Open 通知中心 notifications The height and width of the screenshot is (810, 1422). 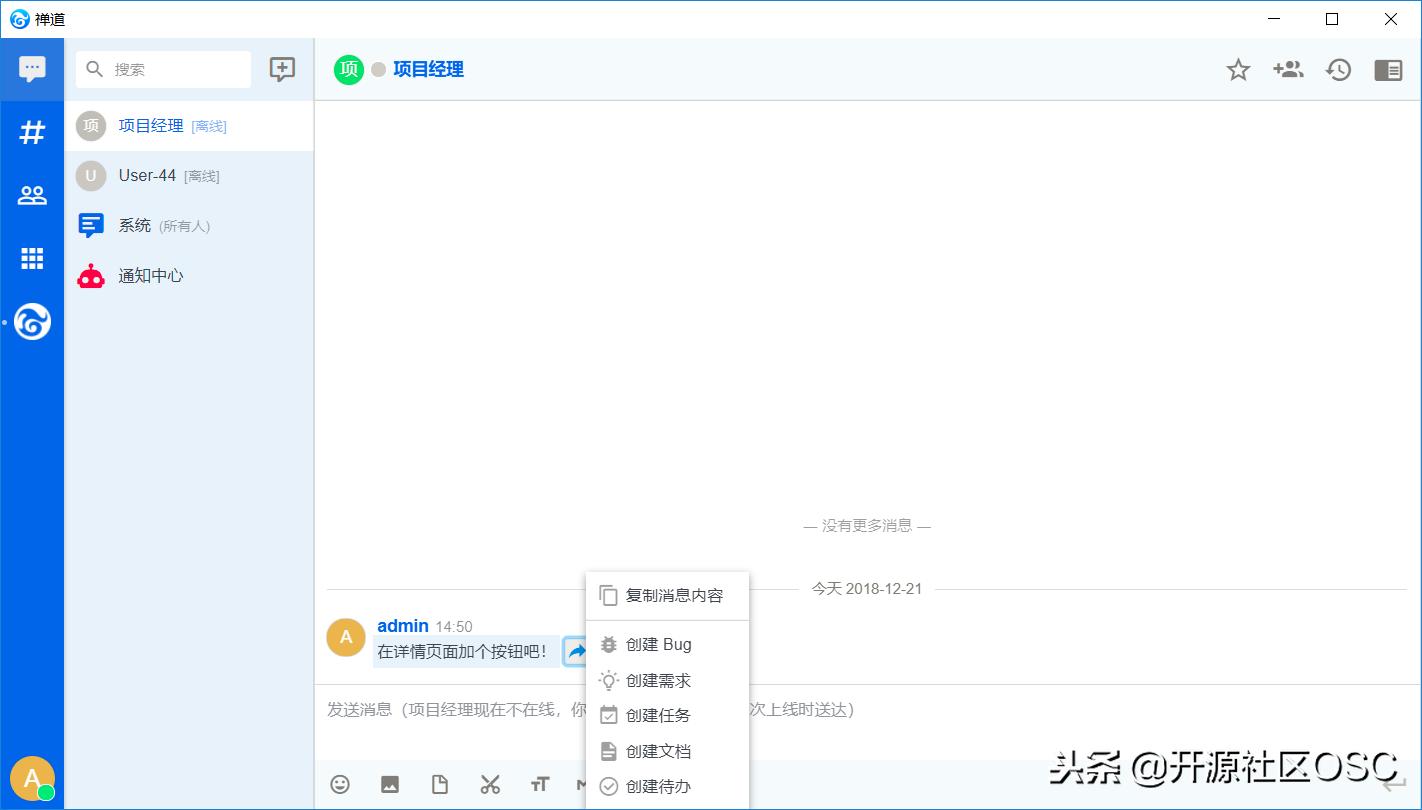[189, 276]
